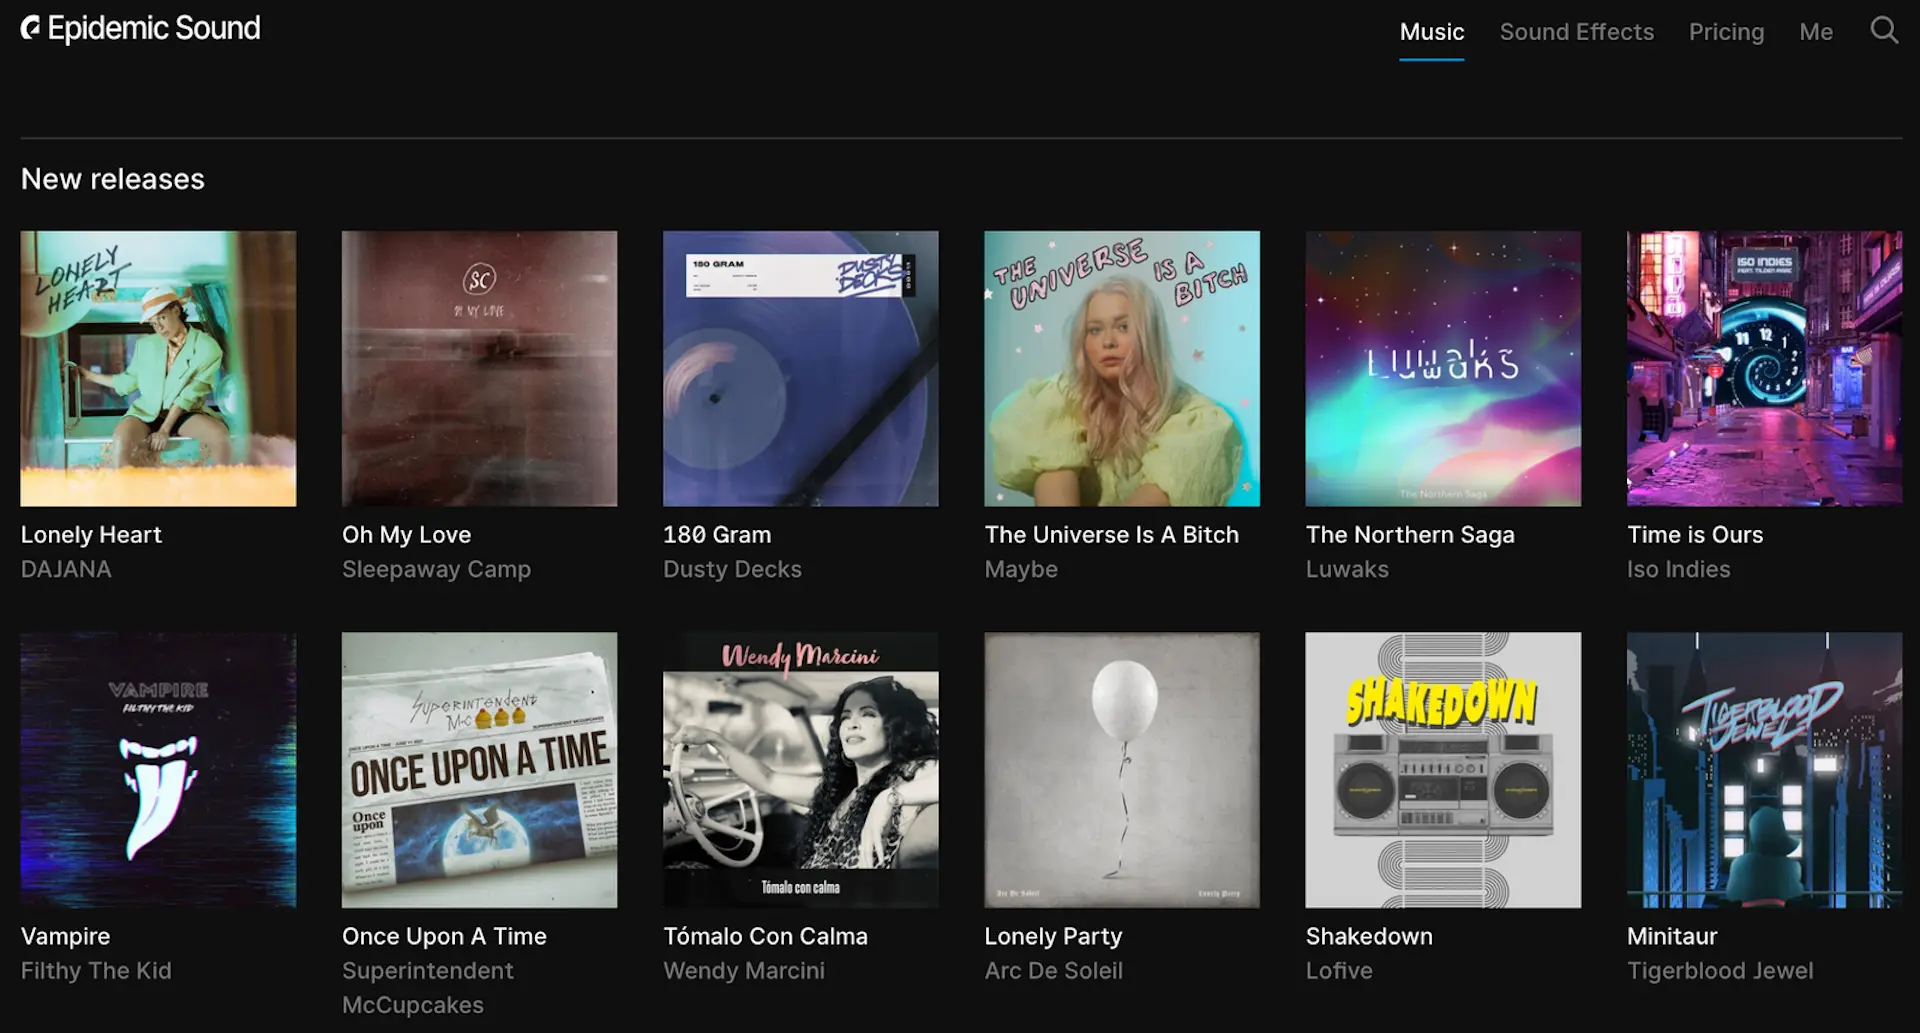Open the Minitaur title link
The image size is (1920, 1033).
(1672, 936)
